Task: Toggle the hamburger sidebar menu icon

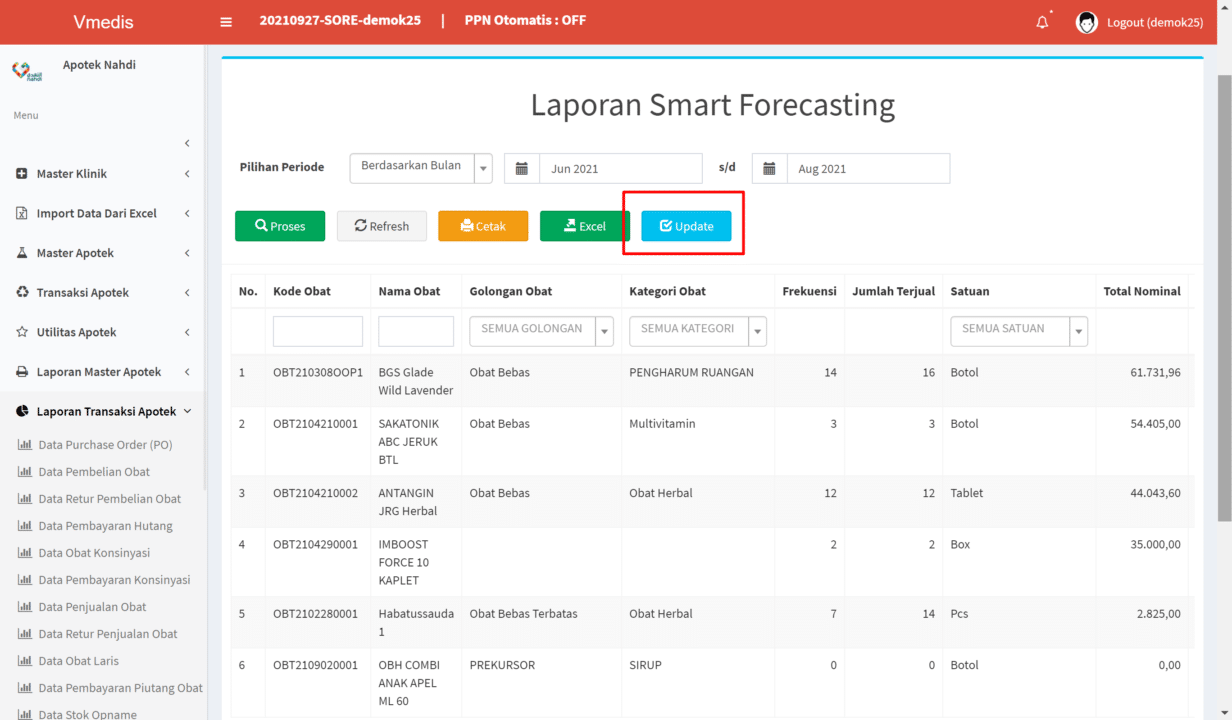Action: pos(226,22)
